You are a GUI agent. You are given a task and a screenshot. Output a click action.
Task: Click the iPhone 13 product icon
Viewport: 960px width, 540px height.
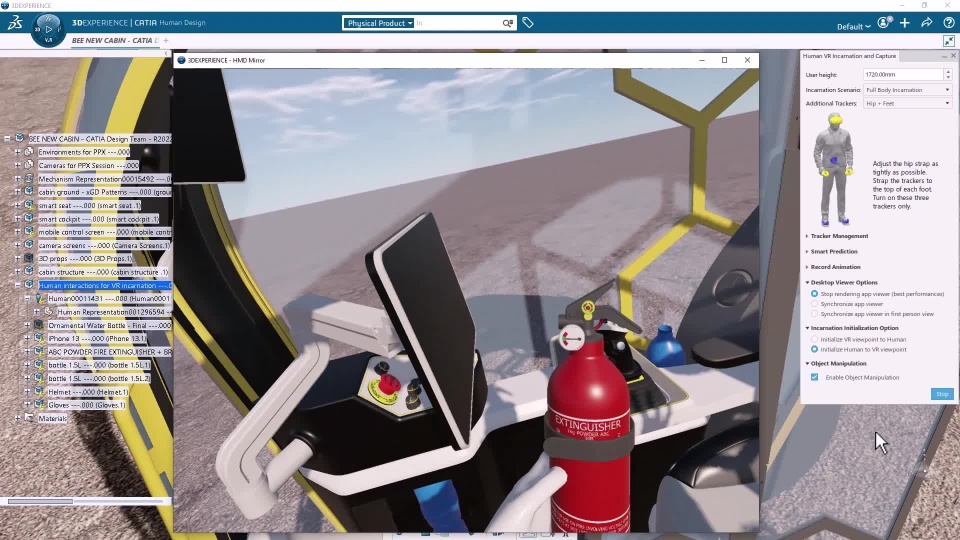pos(39,338)
